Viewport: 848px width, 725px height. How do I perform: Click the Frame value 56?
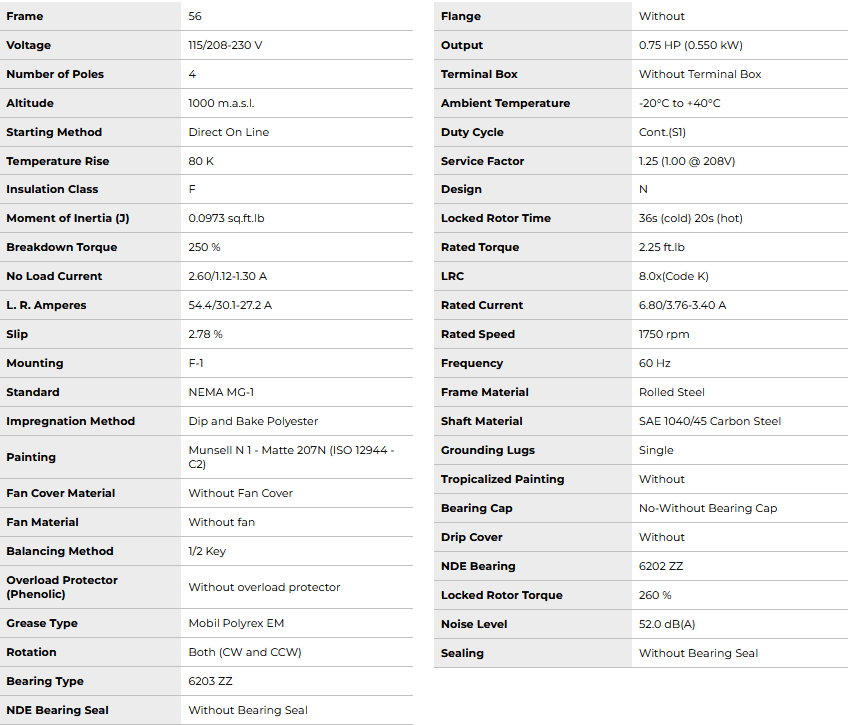point(195,17)
